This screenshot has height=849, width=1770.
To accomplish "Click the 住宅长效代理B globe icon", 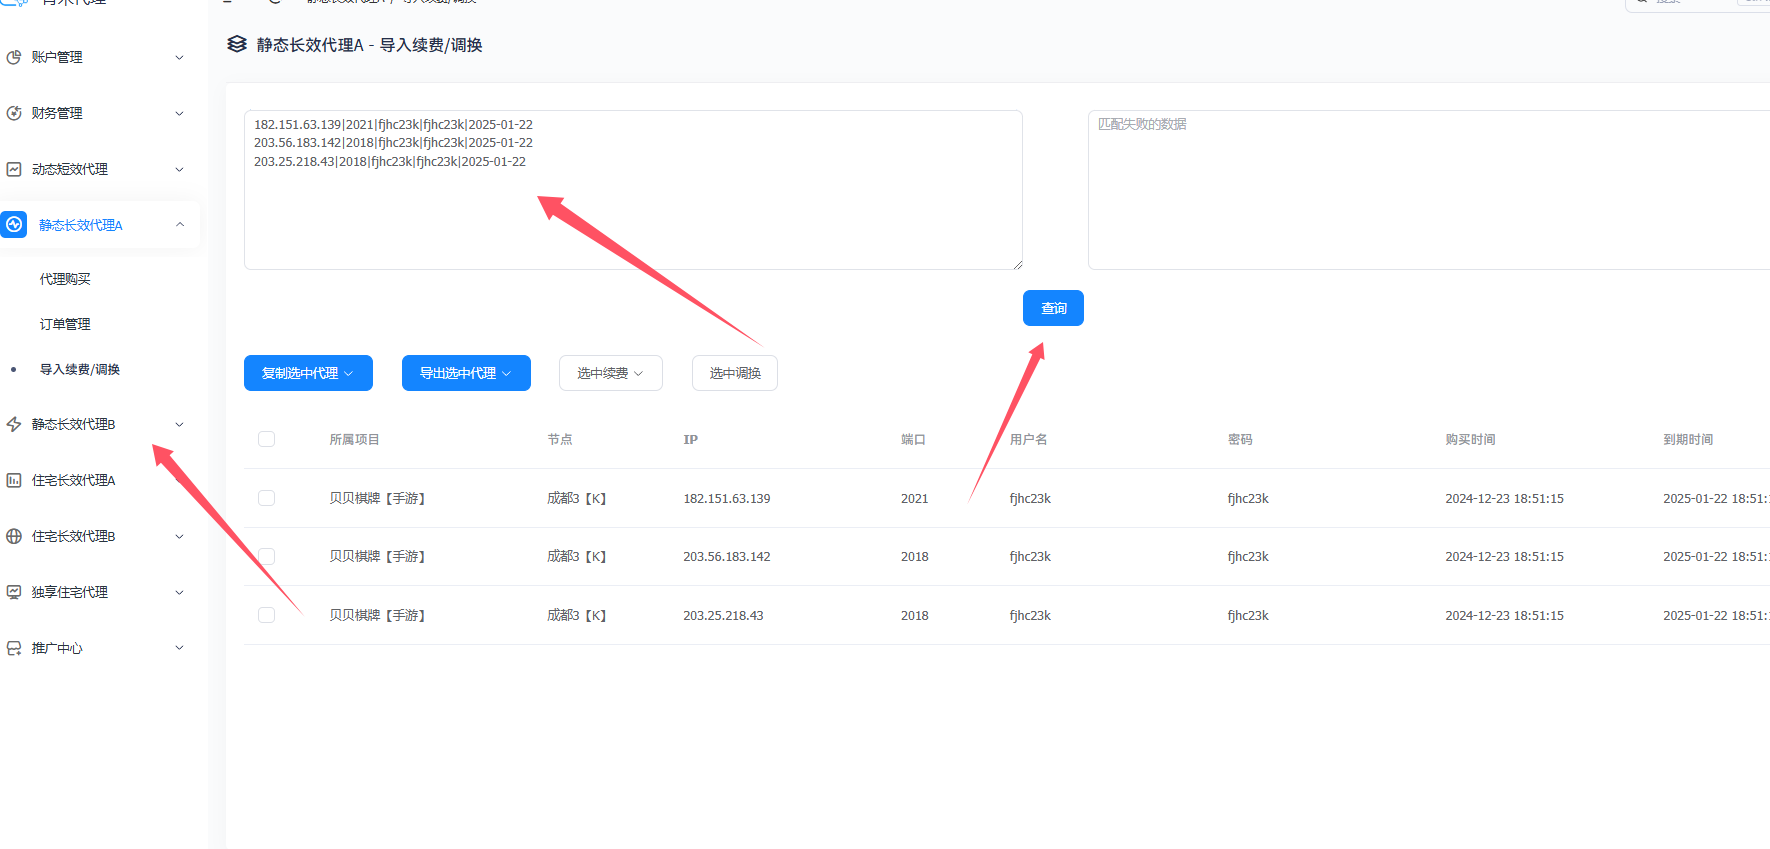I will tap(14, 537).
